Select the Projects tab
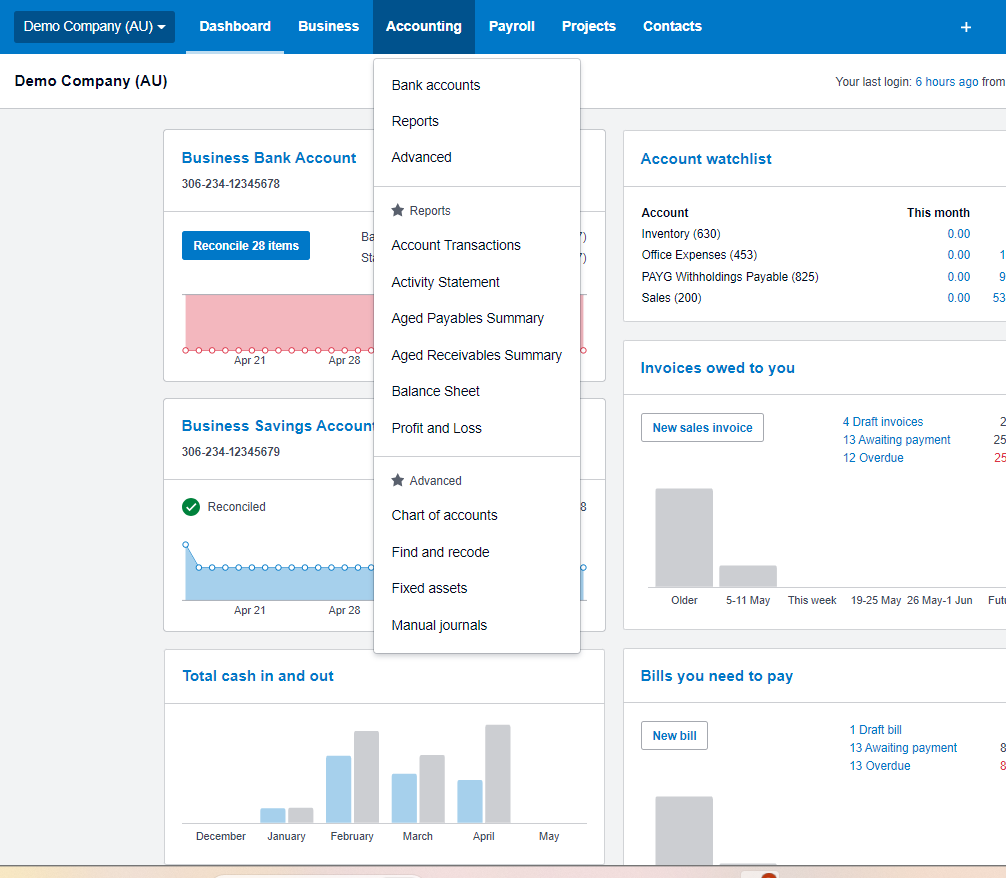 588,27
